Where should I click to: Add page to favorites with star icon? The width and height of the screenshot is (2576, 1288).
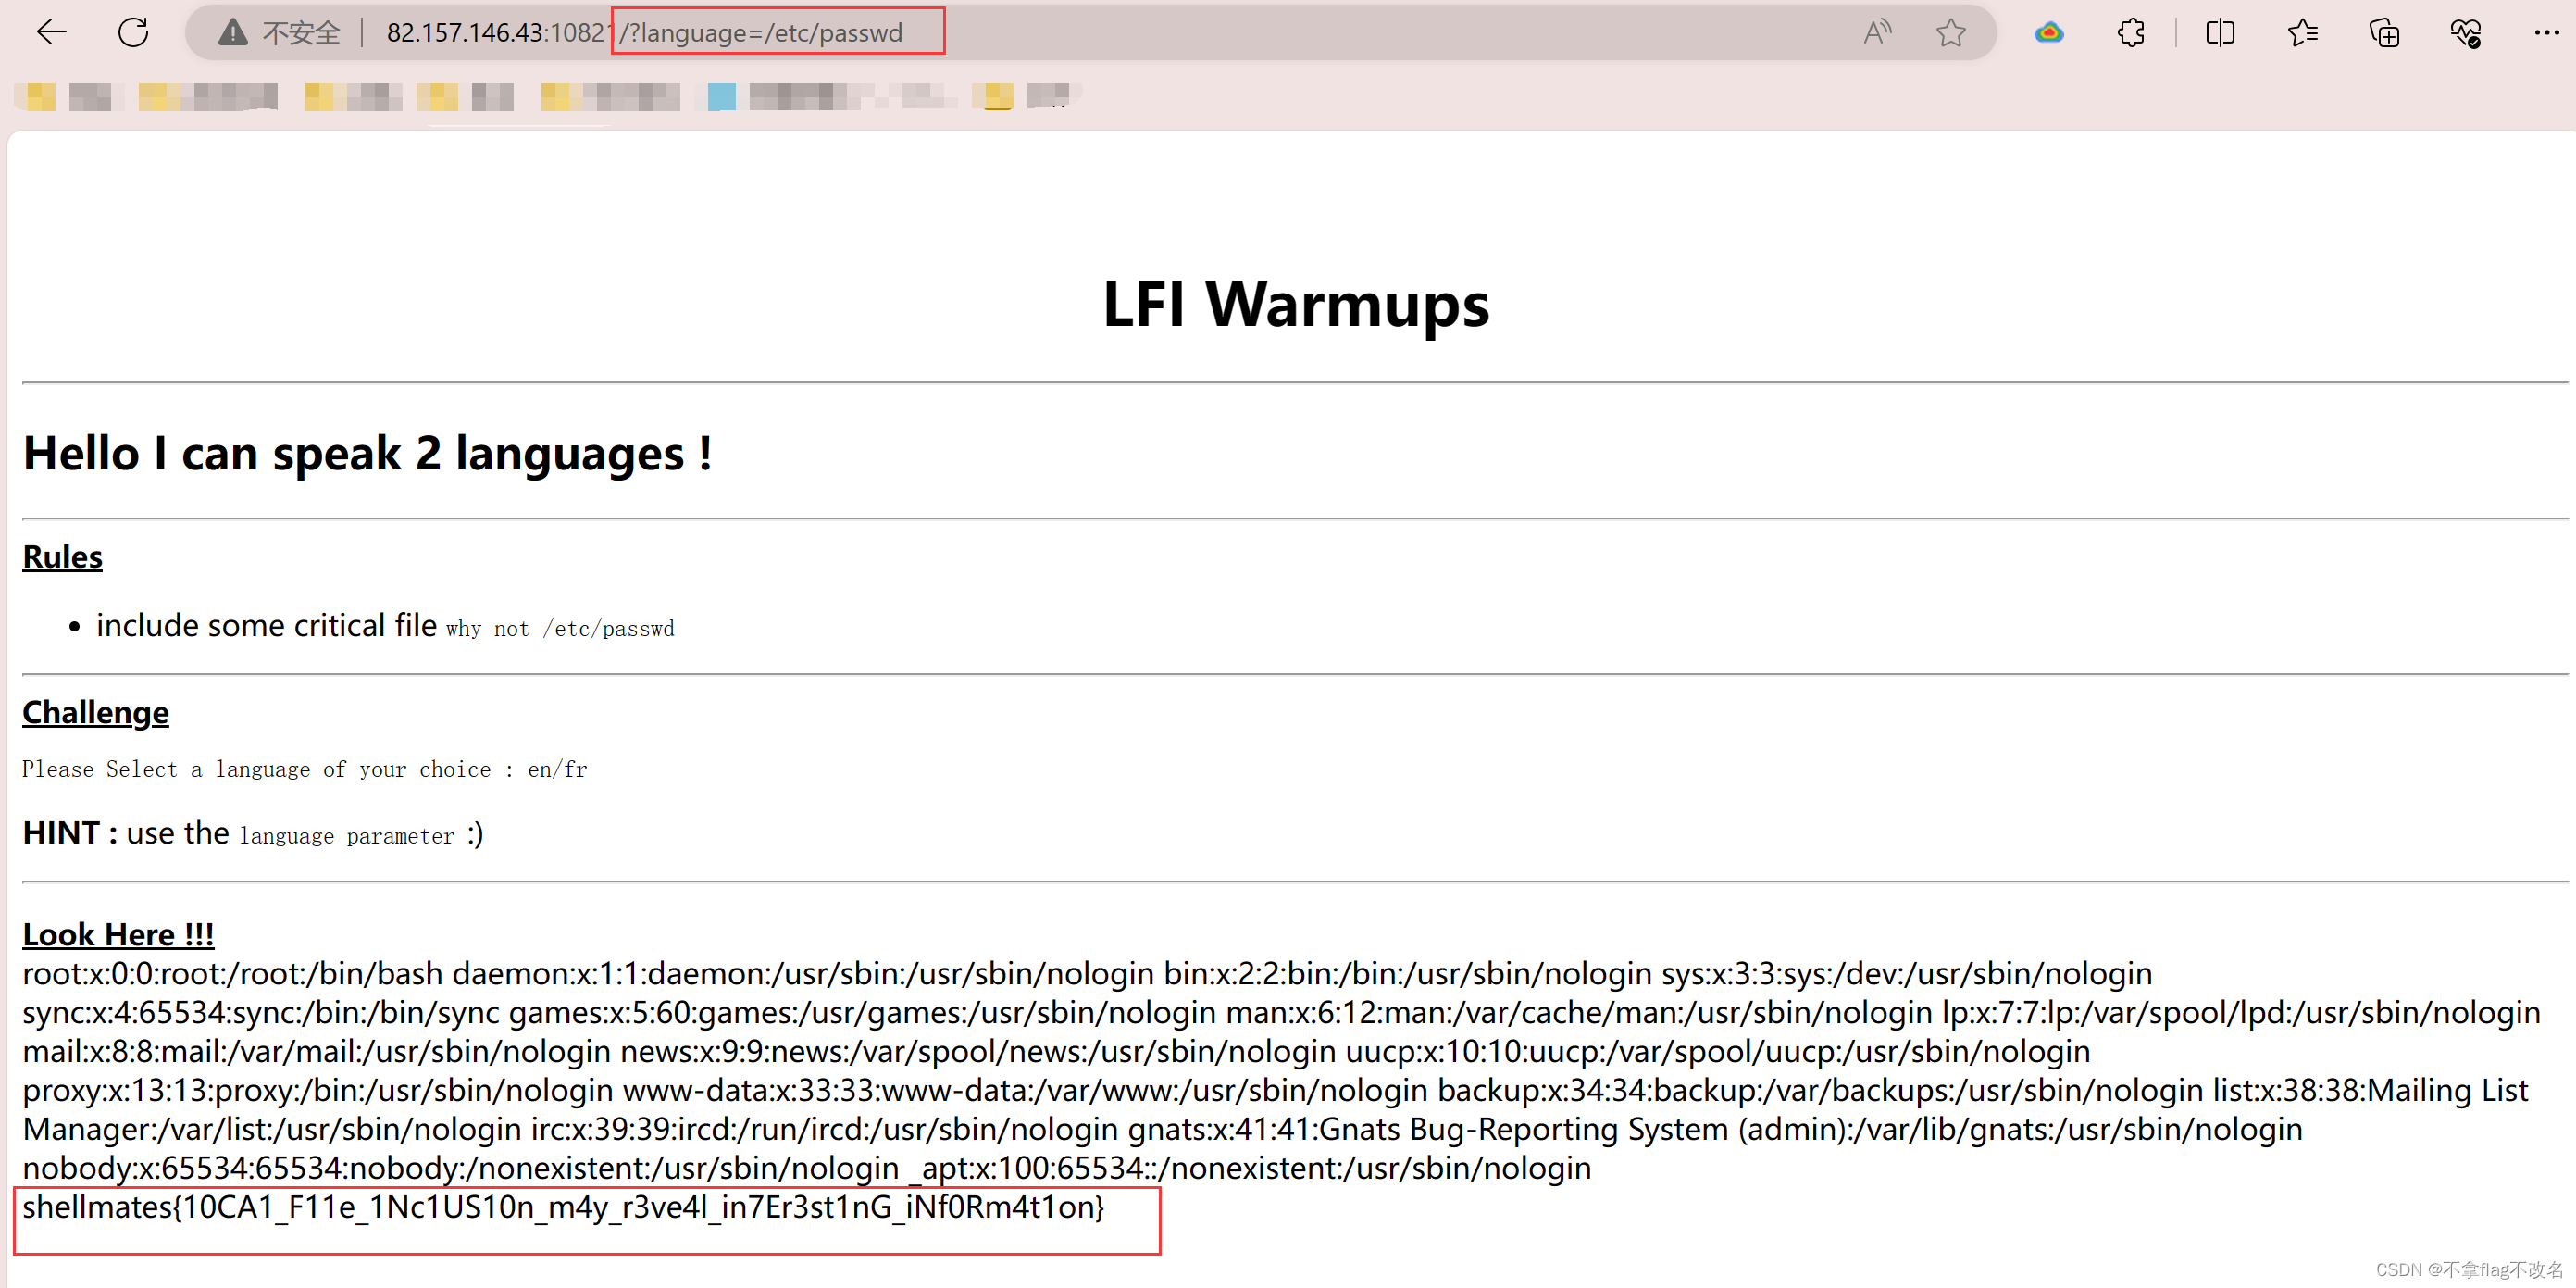pyautogui.click(x=1950, y=32)
